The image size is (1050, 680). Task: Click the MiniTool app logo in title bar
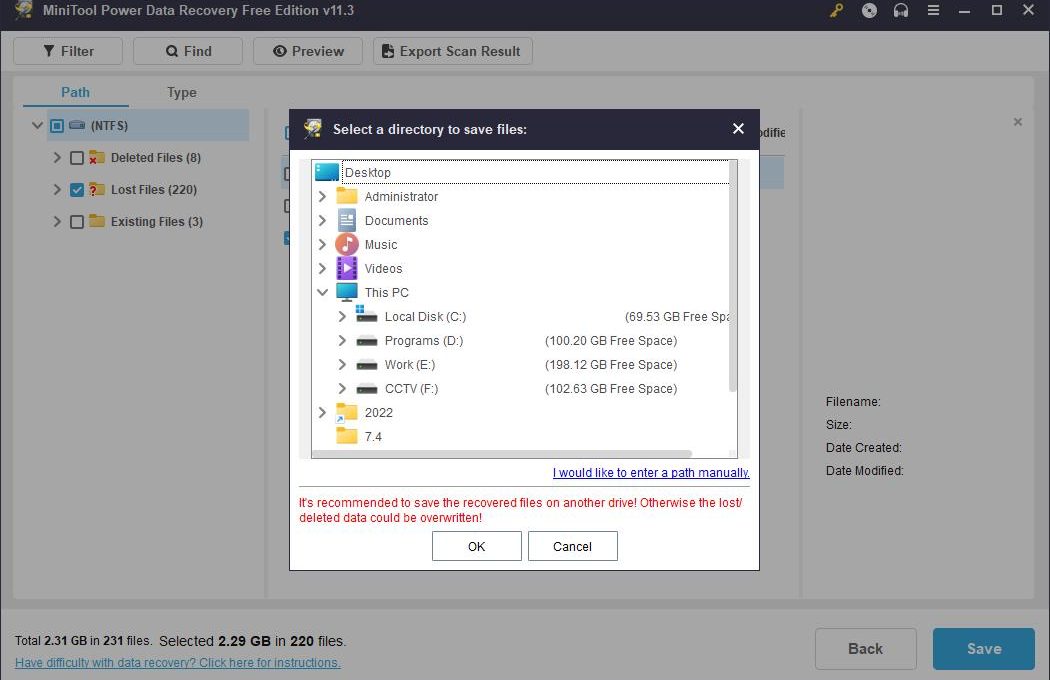[23, 10]
